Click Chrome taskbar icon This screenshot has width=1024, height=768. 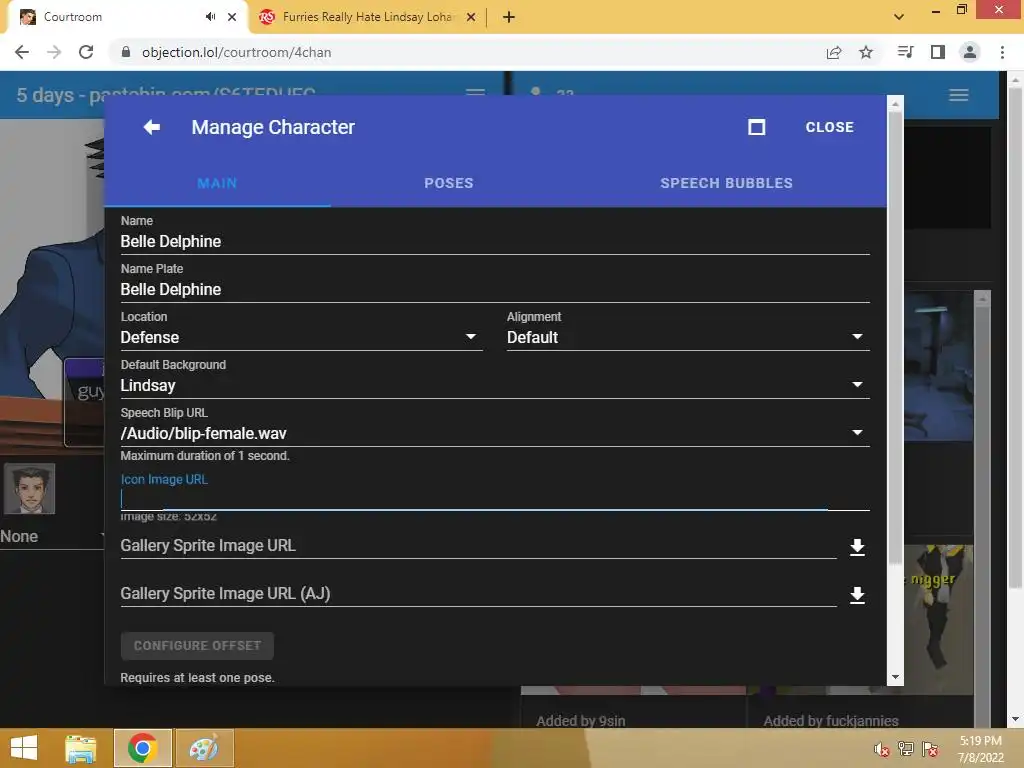pyautogui.click(x=142, y=748)
